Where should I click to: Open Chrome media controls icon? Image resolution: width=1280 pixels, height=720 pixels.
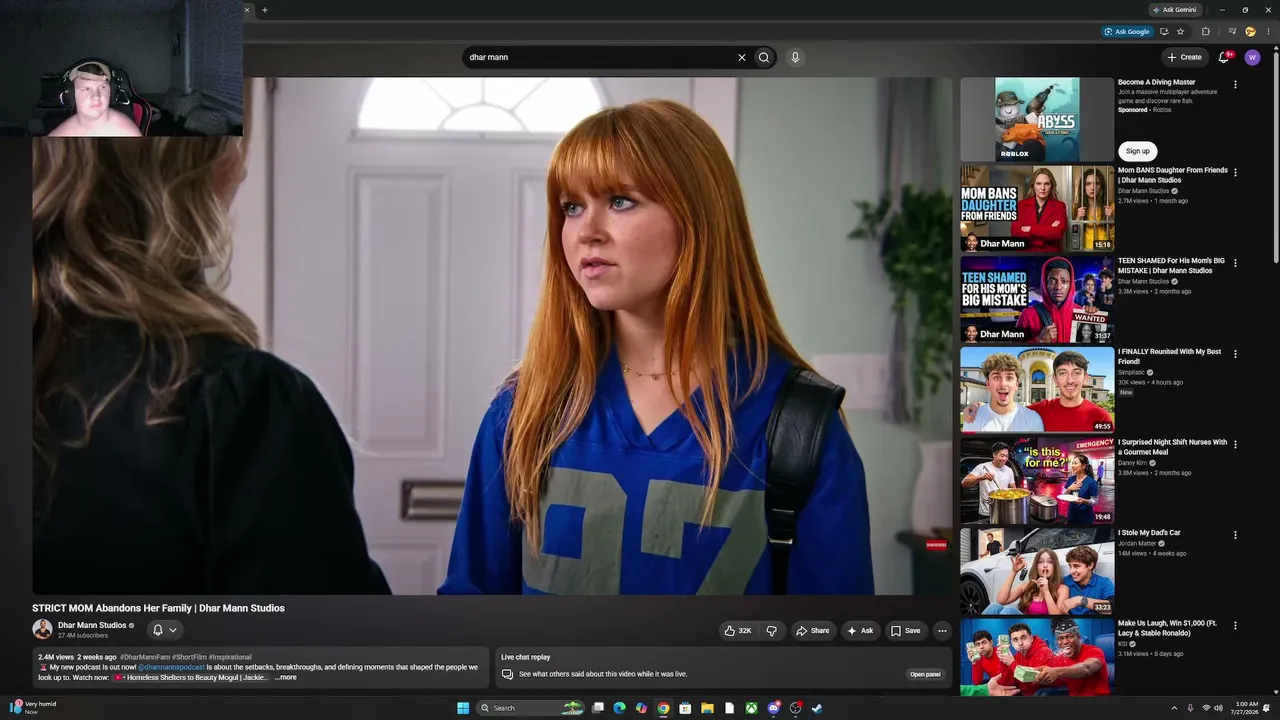[x=1232, y=31]
